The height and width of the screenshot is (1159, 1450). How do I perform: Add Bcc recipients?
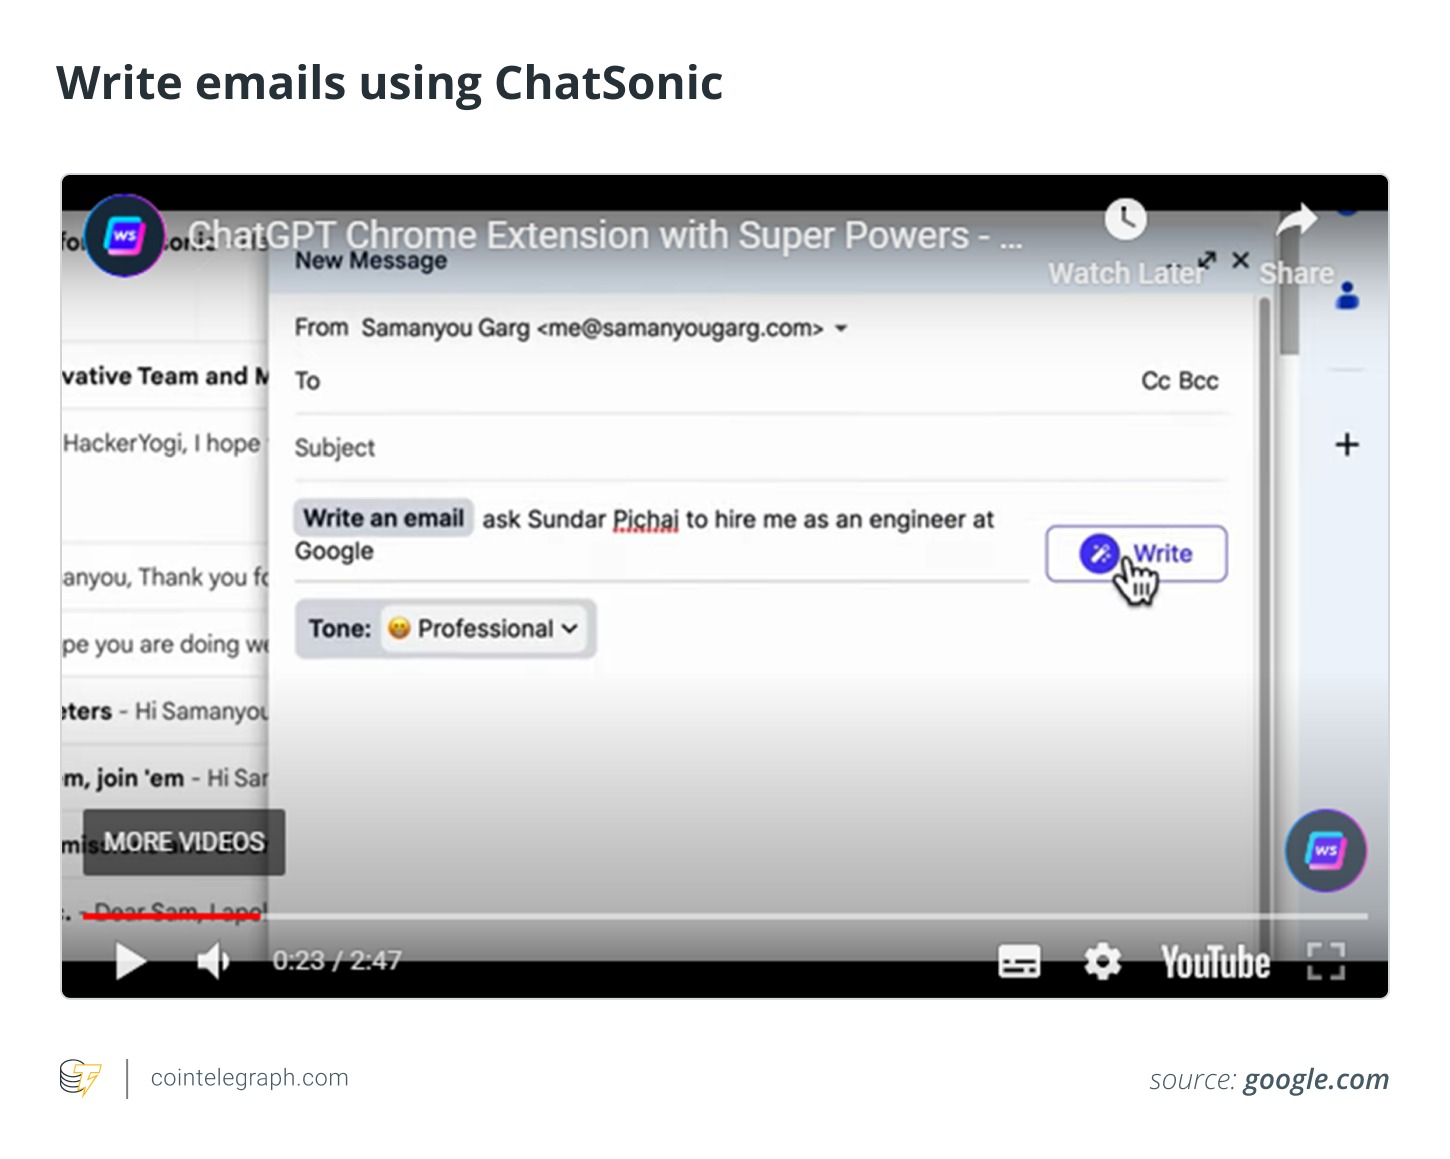1199,381
